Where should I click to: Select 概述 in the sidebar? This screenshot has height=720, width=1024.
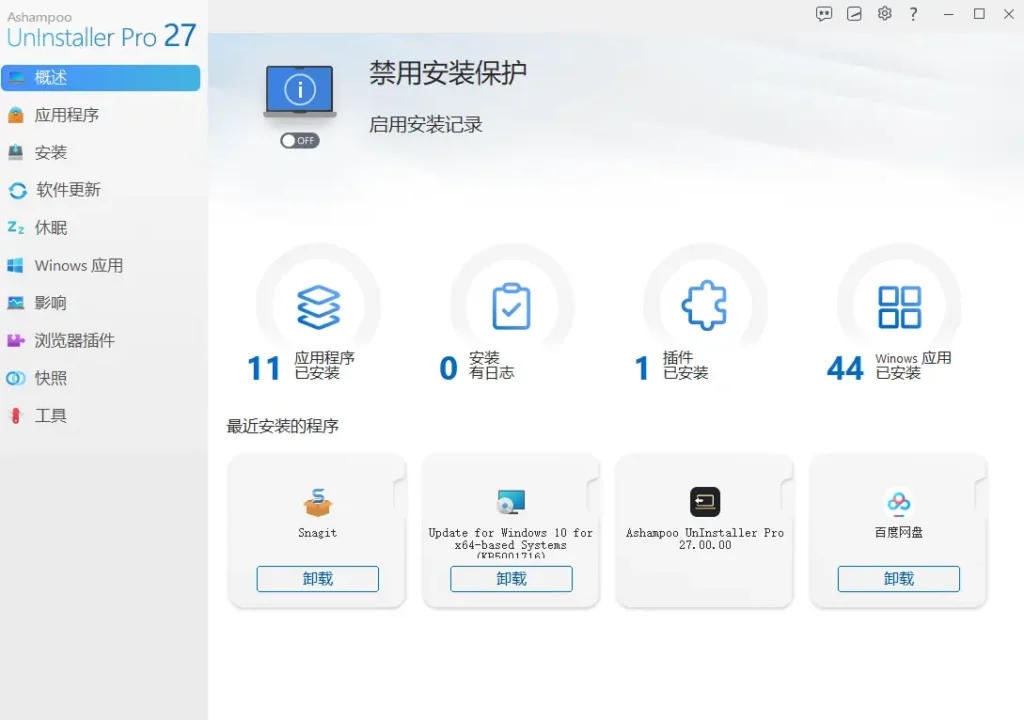click(x=101, y=78)
